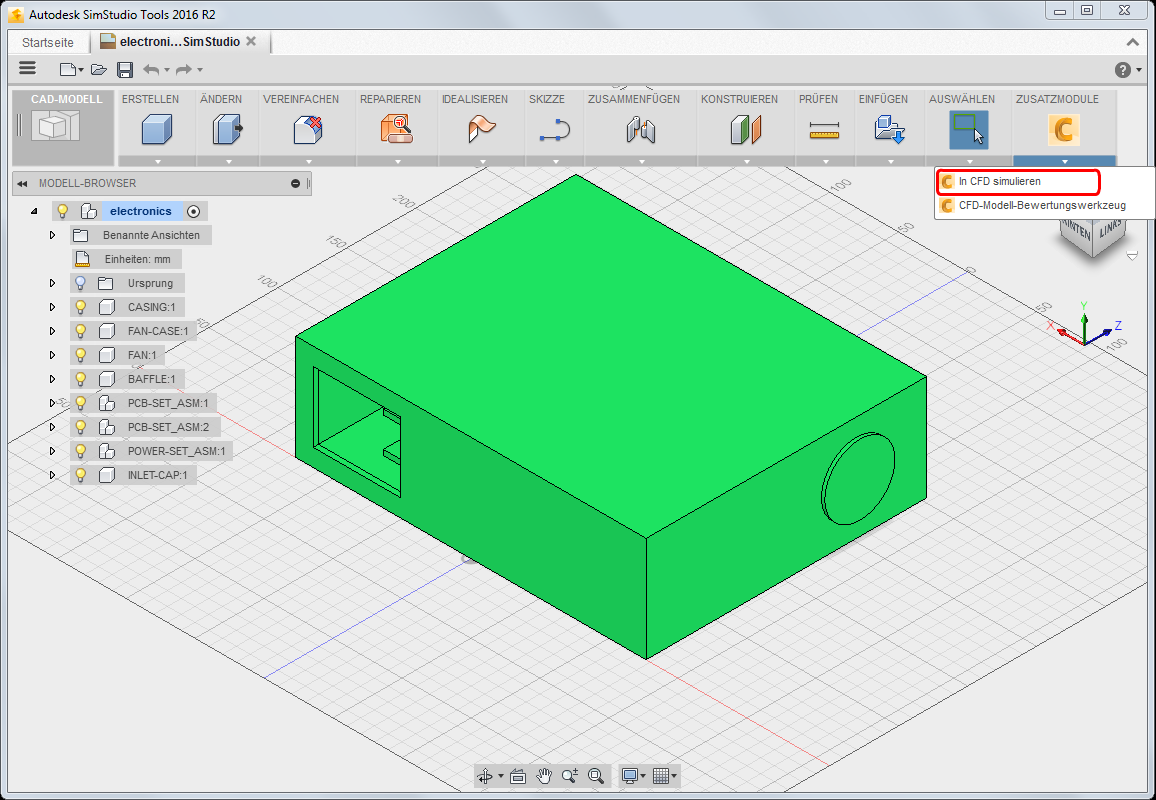Click the ÄNDERN press-pull icon

[x=228, y=129]
